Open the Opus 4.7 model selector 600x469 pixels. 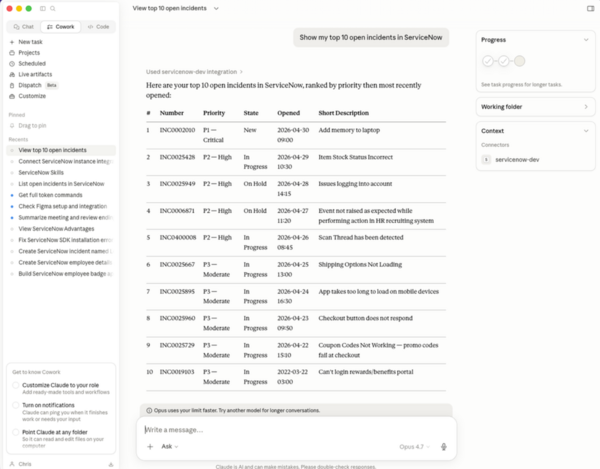tap(414, 447)
